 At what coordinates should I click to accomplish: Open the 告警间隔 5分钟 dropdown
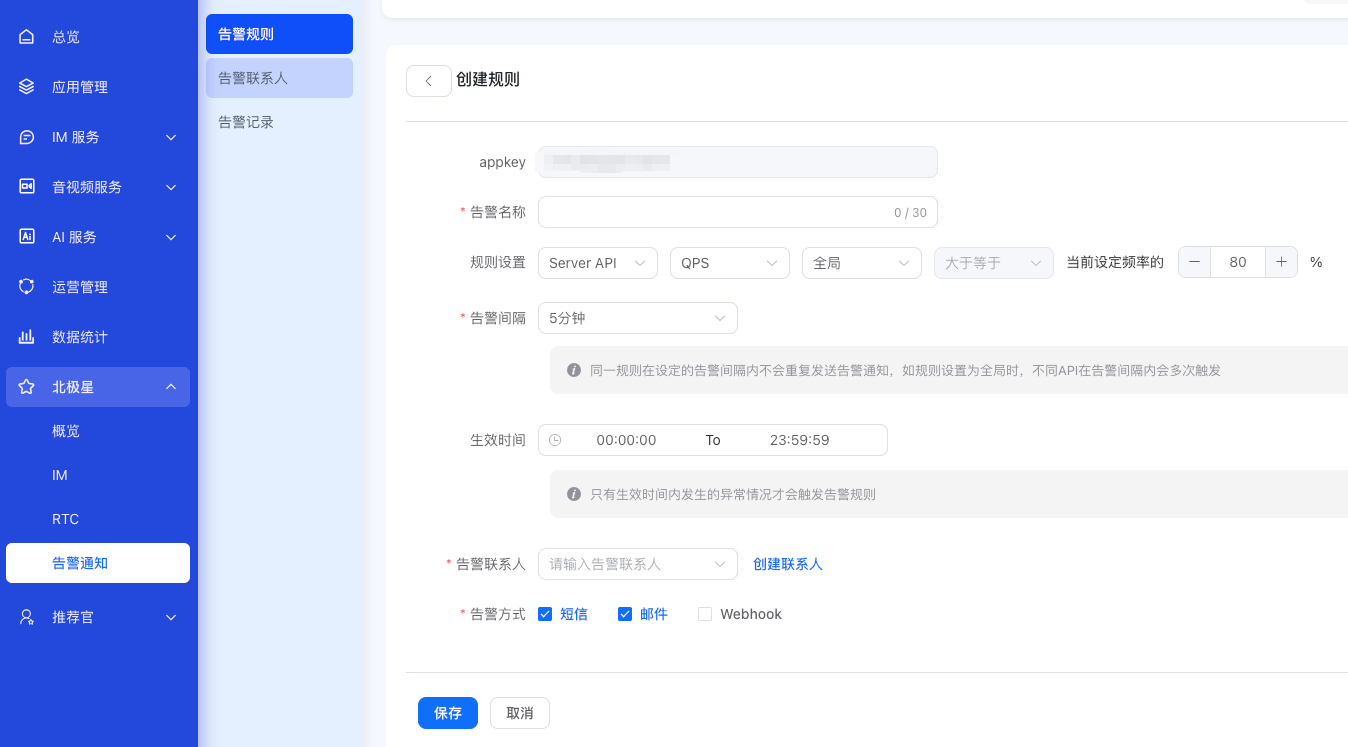(637, 318)
